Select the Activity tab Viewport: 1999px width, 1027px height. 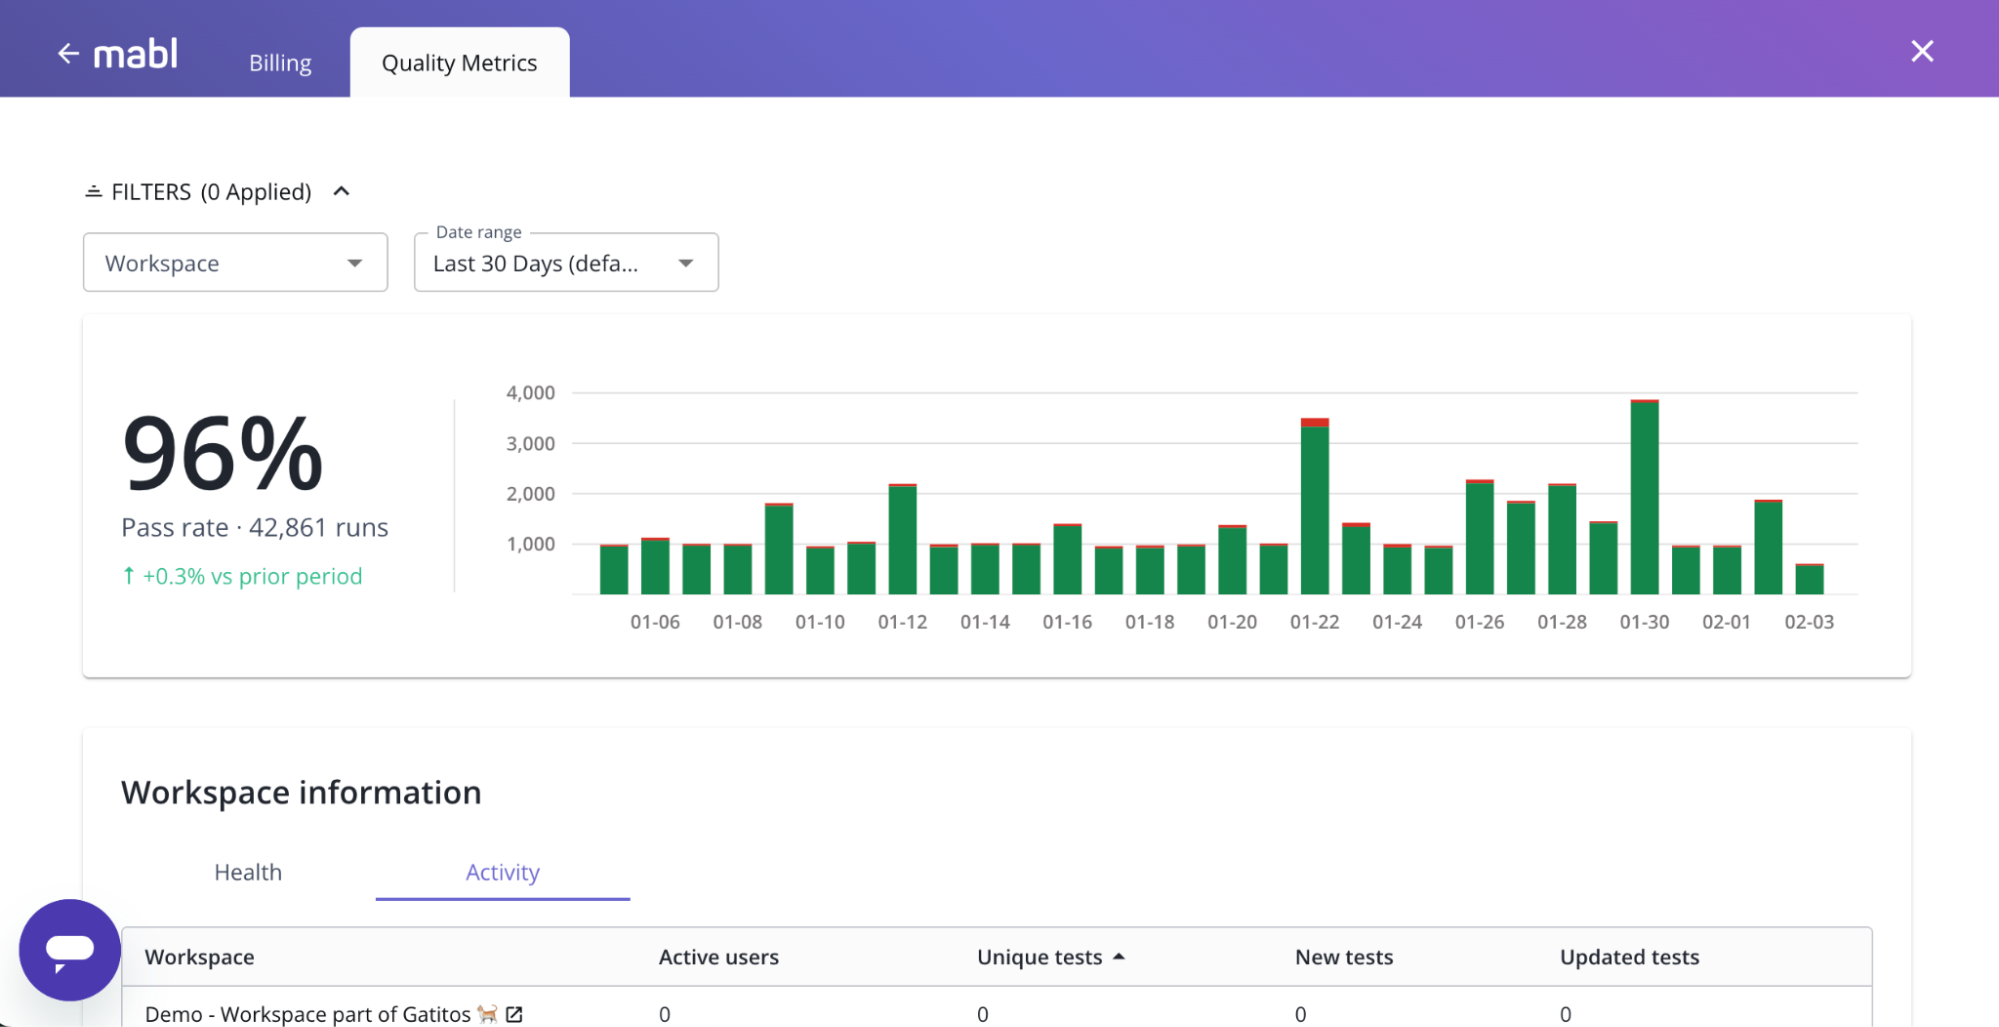[502, 871]
